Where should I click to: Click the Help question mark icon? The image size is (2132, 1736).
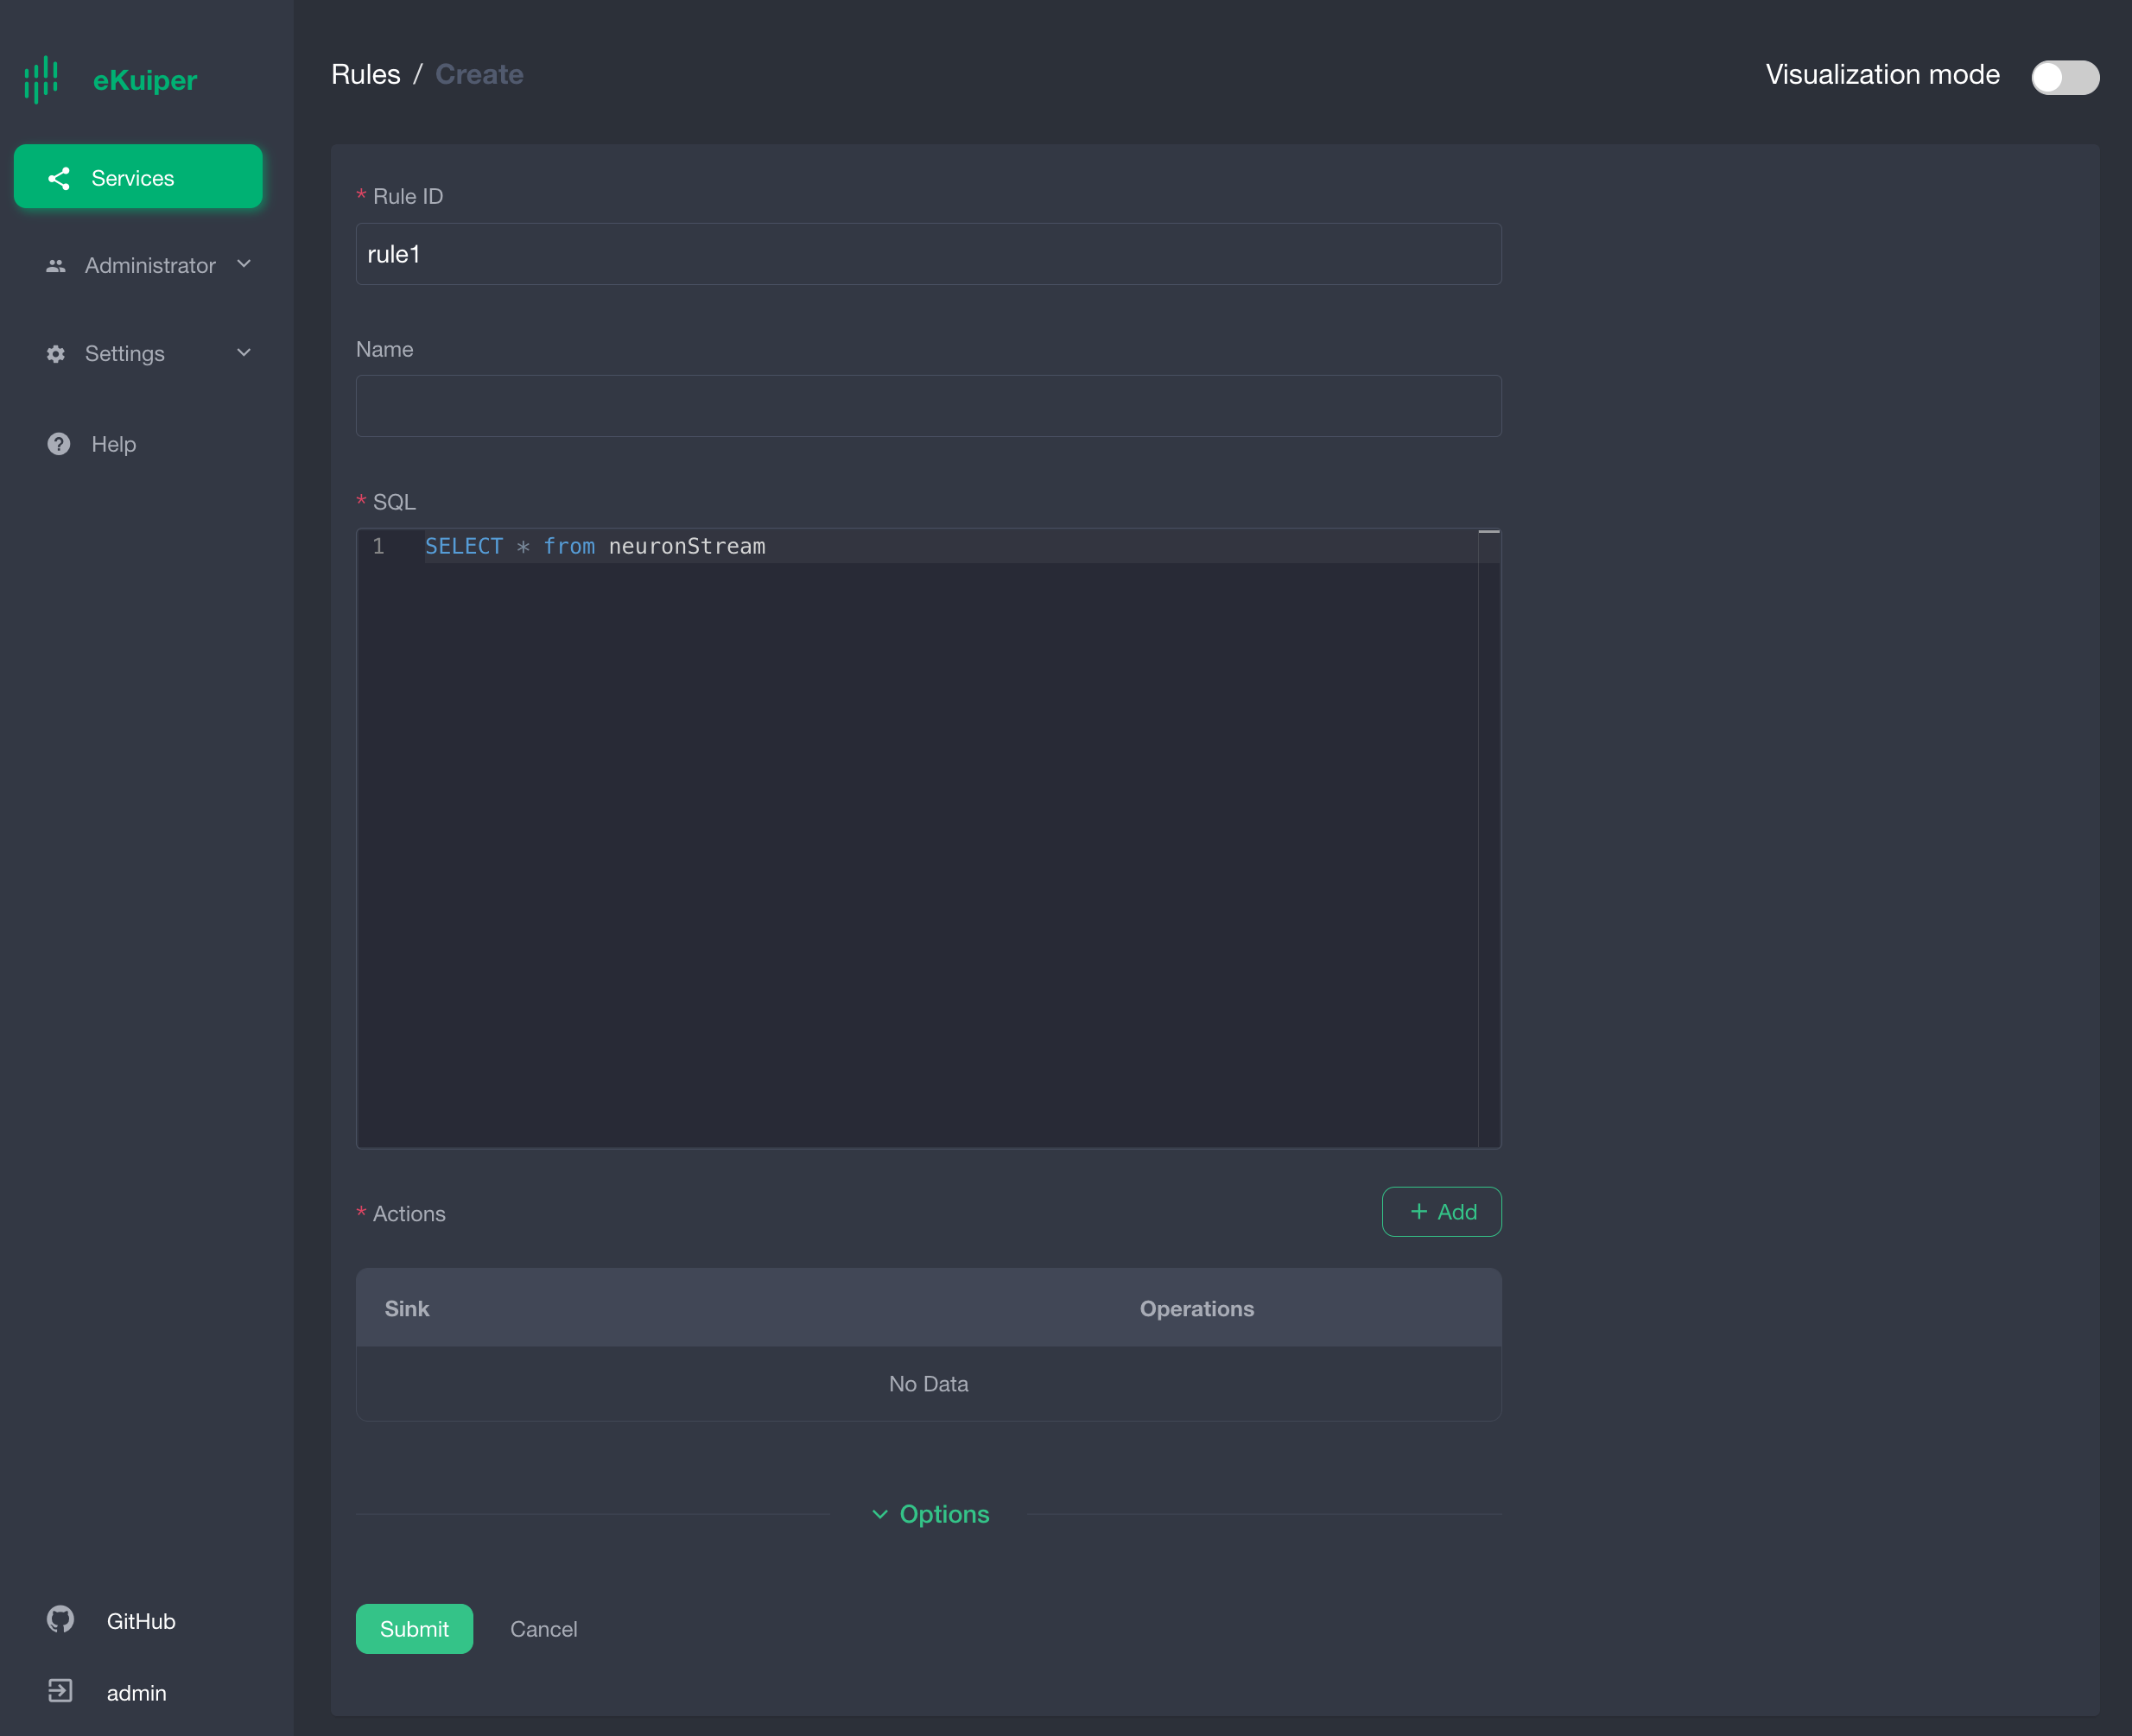coord(59,444)
